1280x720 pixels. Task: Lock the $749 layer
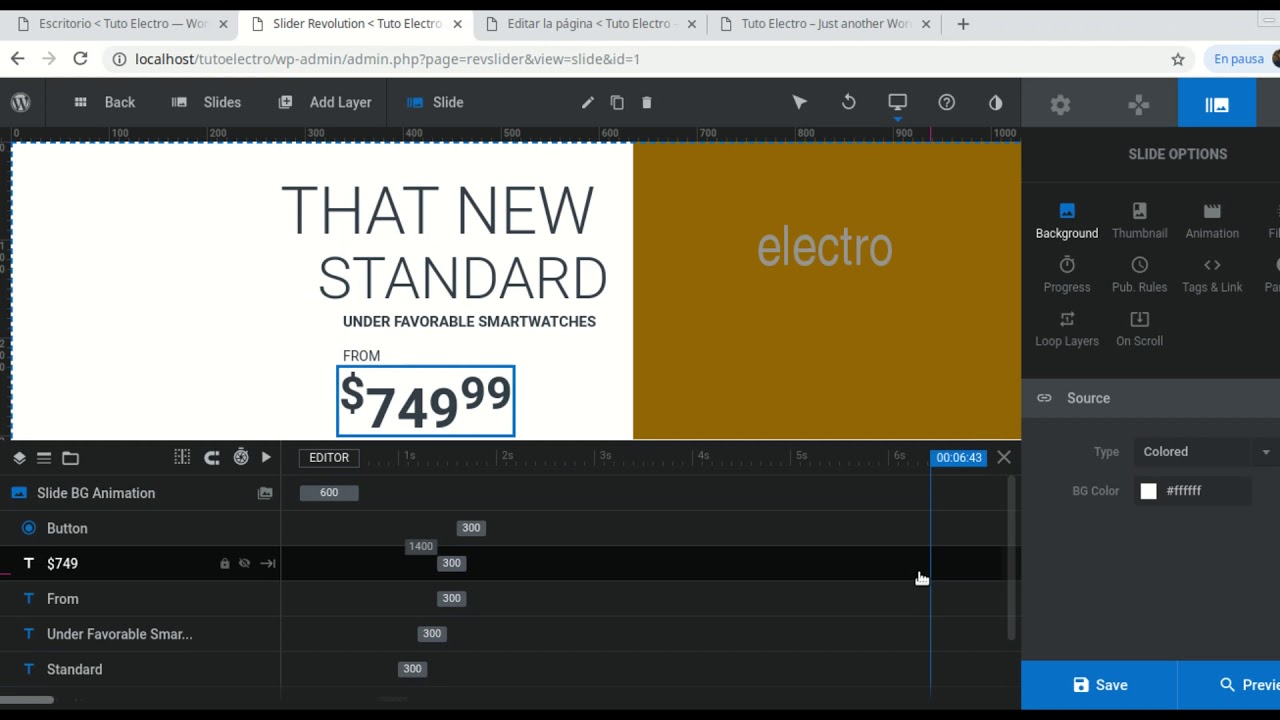point(225,564)
